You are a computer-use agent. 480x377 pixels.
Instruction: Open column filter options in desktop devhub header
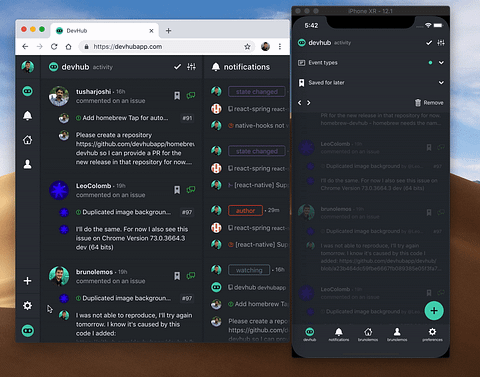point(191,67)
